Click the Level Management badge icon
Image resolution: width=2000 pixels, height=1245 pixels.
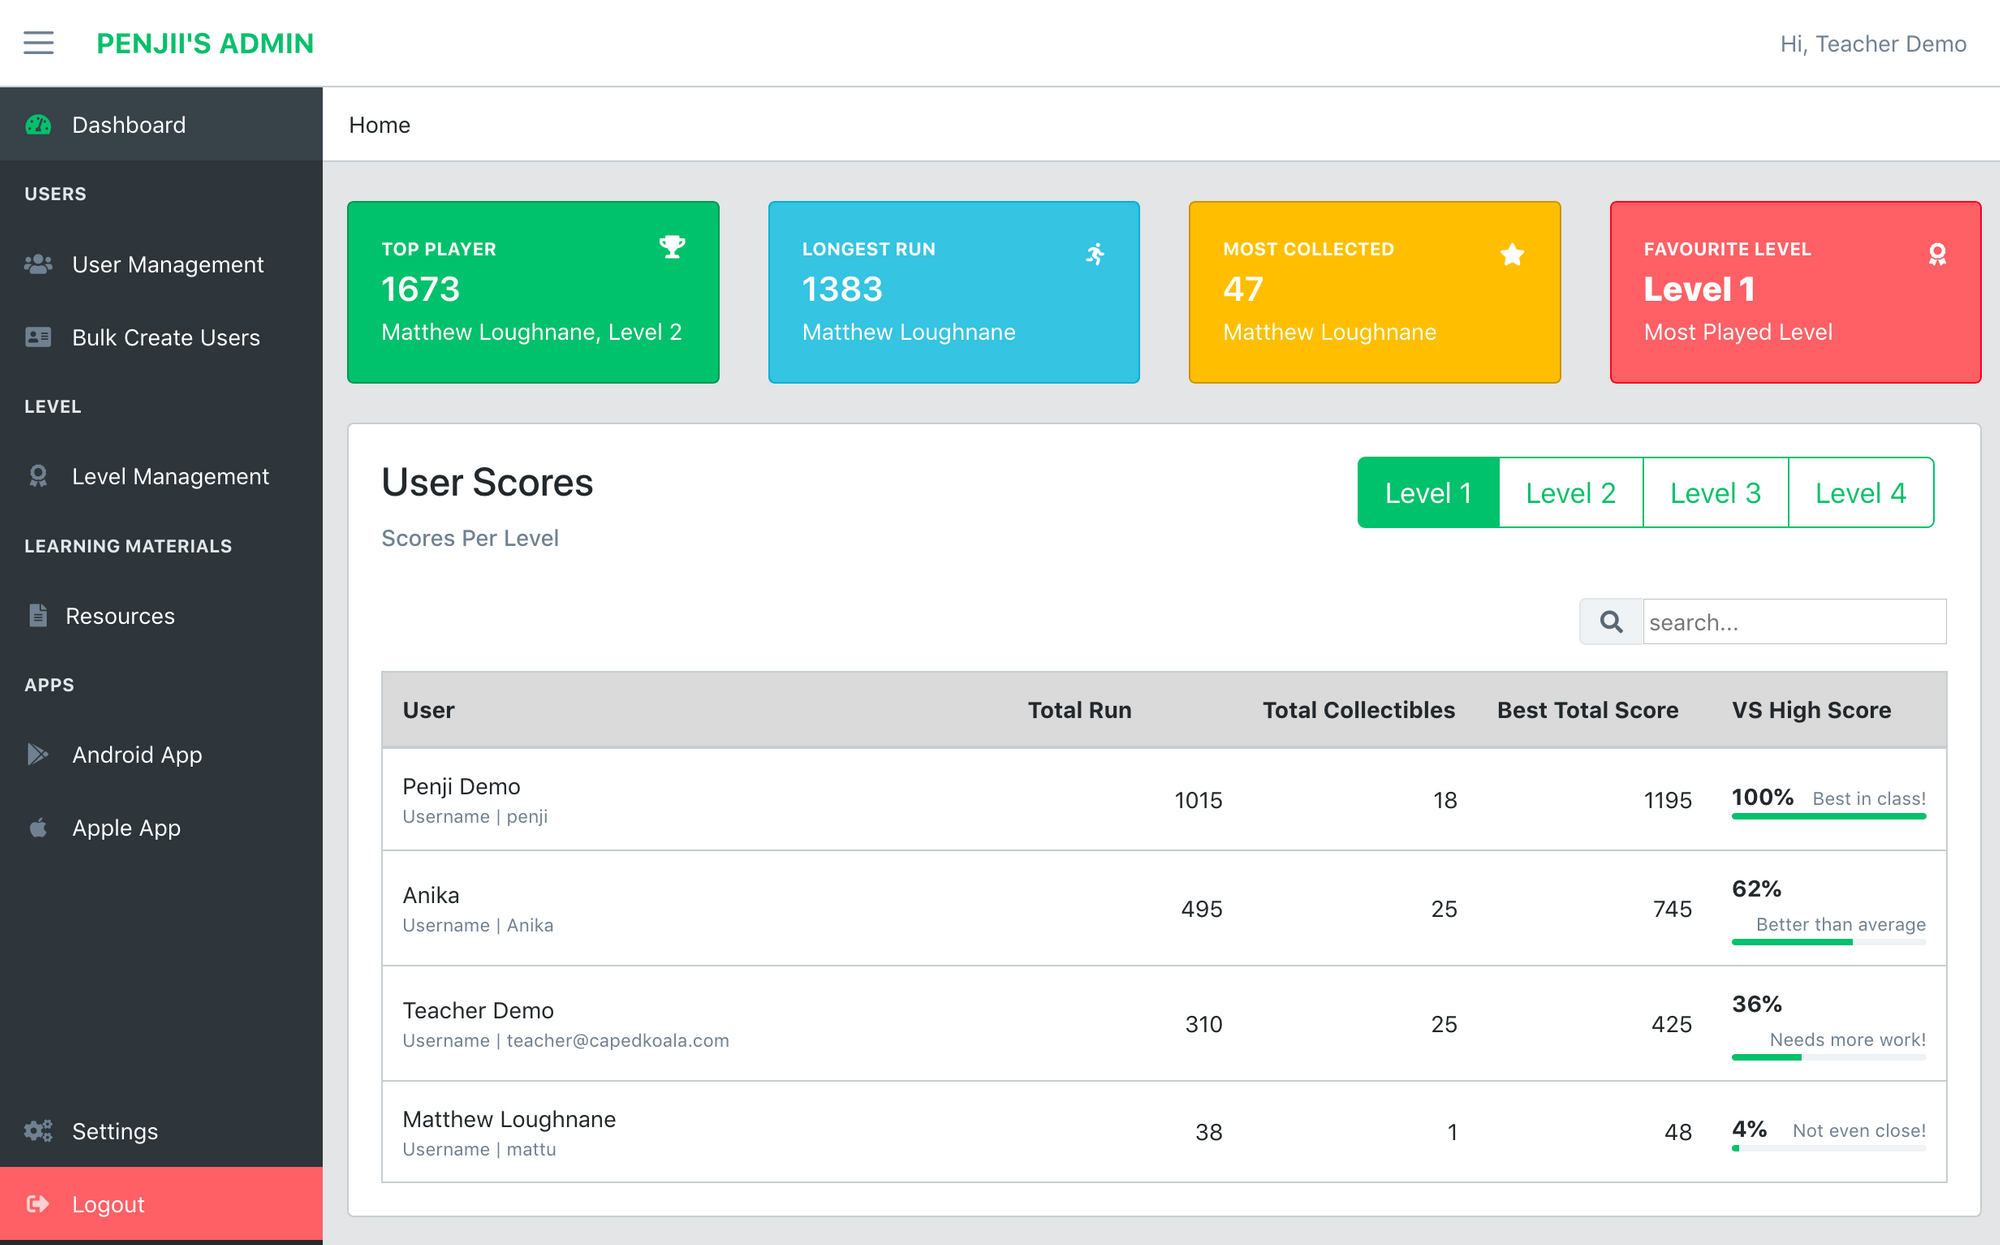click(x=38, y=476)
